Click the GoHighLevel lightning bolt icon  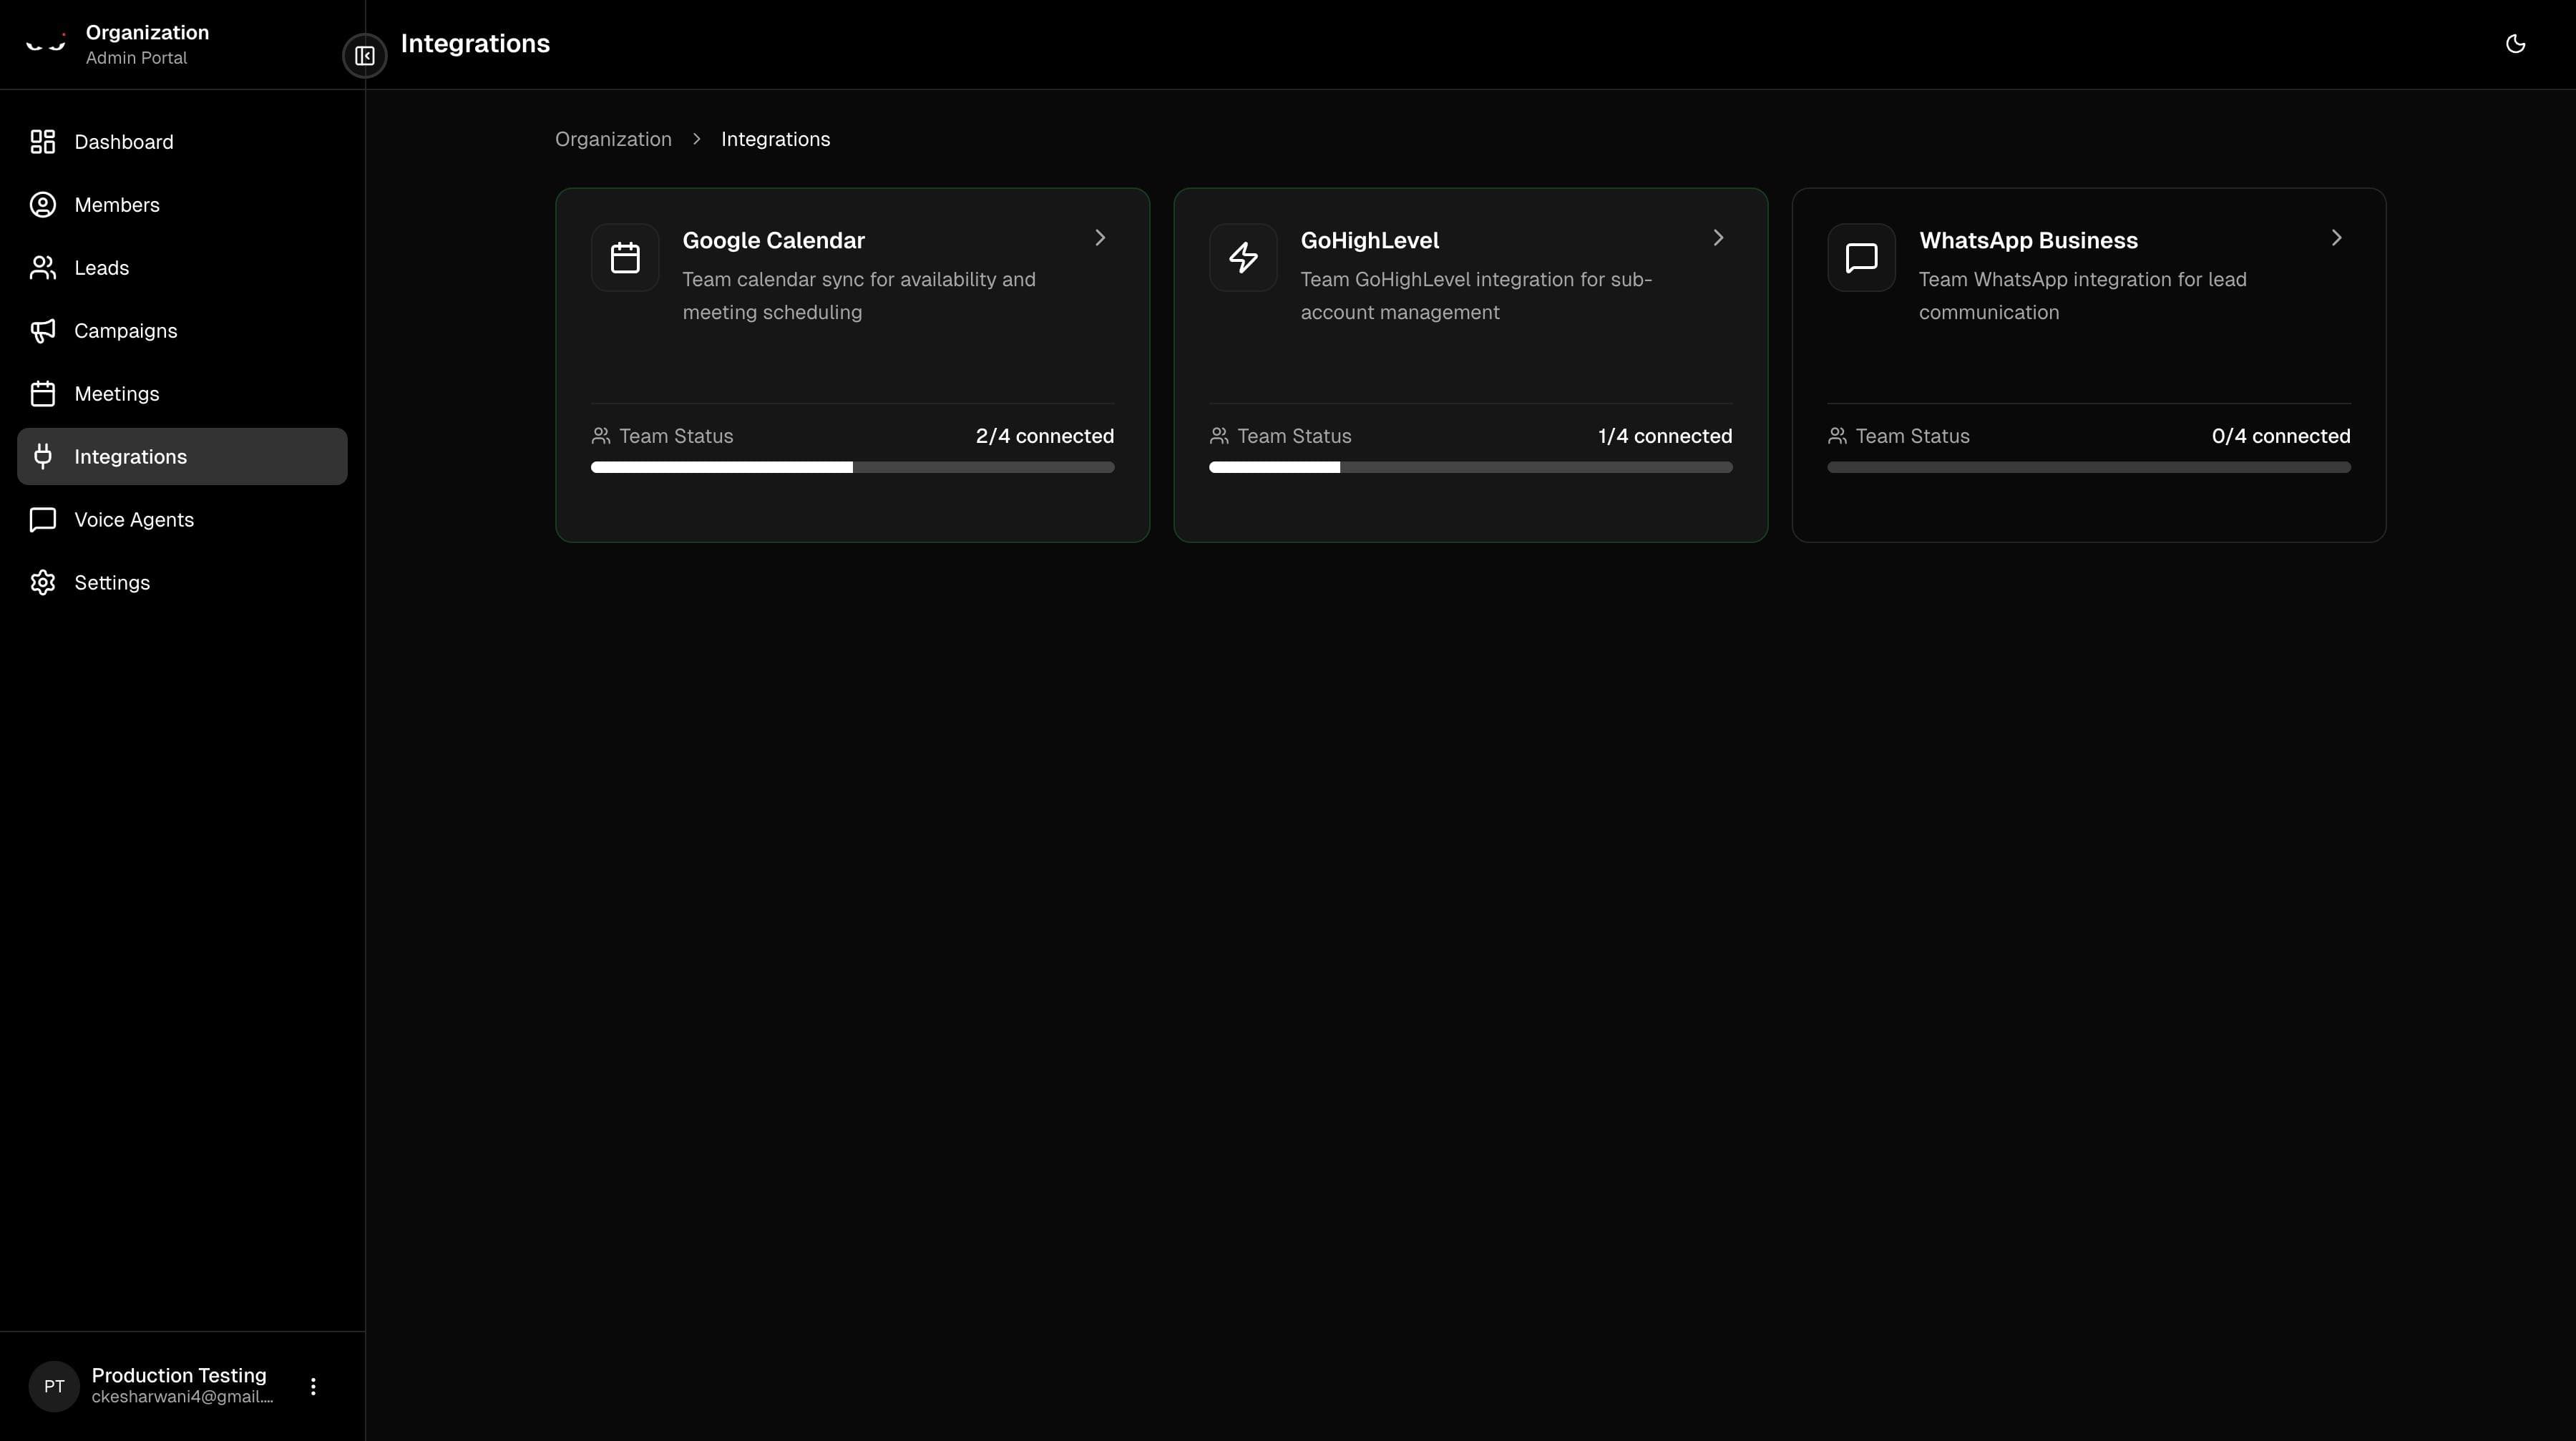pyautogui.click(x=1243, y=257)
